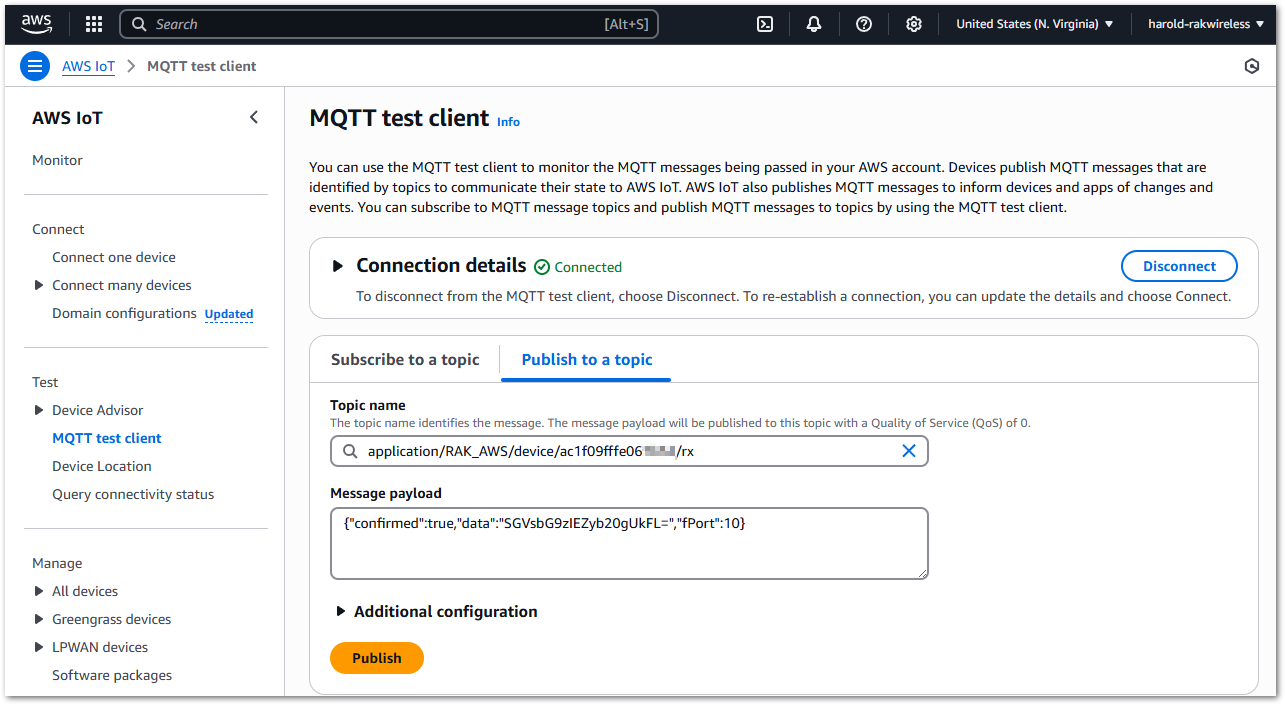Screen dimensions: 1285x705
Task: Collapse the AWS IoT sidebar panel
Action: (254, 116)
